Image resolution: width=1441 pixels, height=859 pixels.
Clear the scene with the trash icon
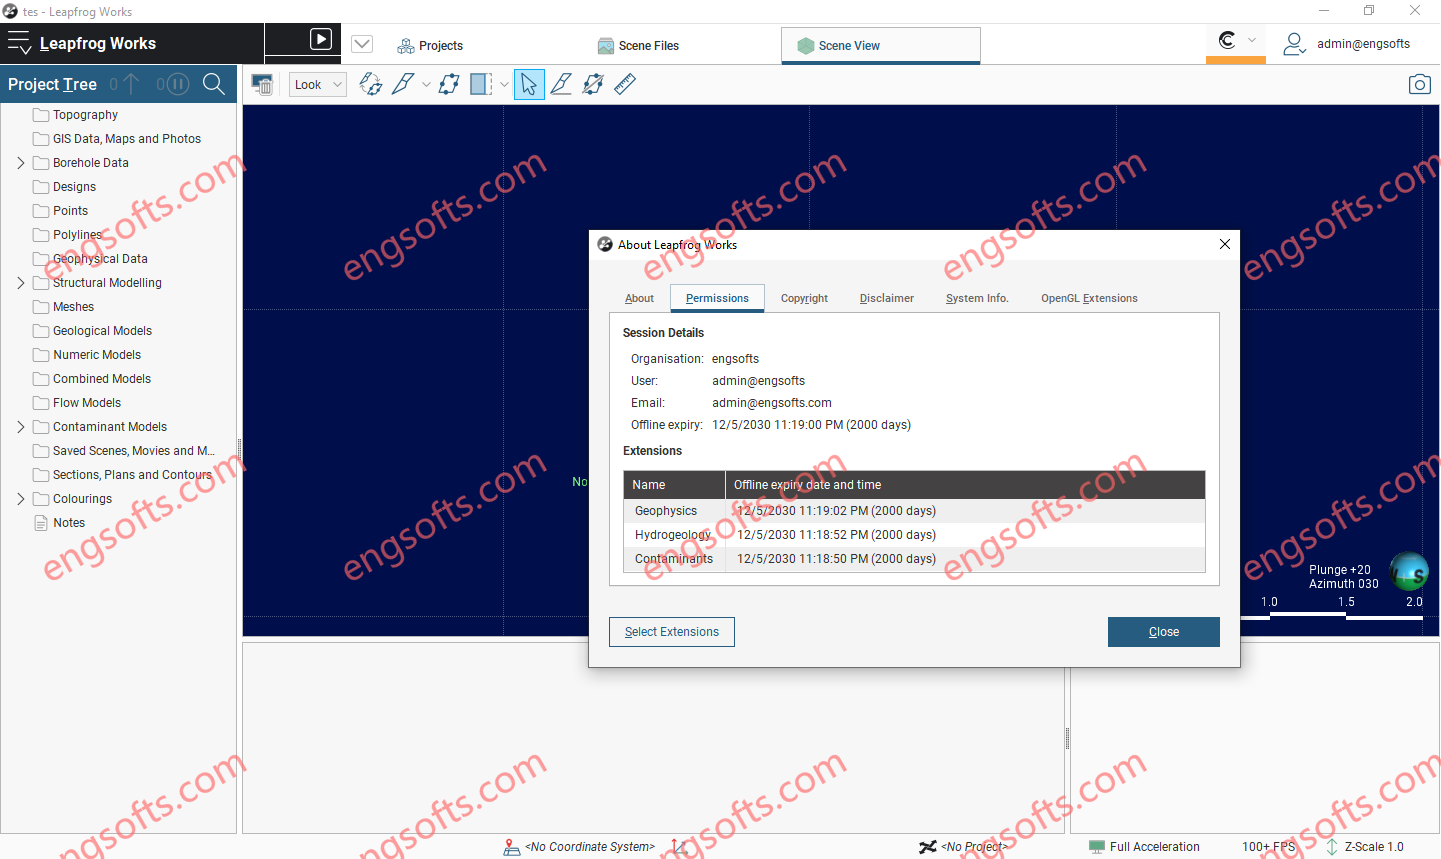(262, 85)
